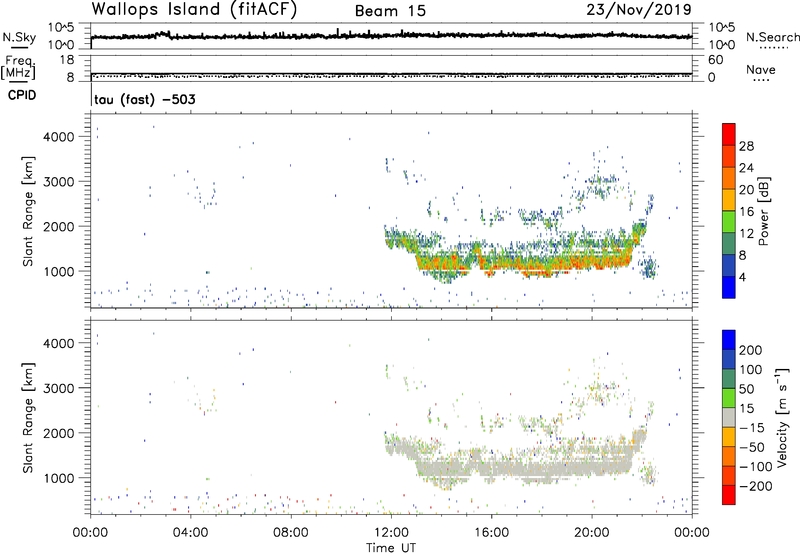Click the '28' tick on Power scale
Image resolution: width=800 pixels, height=554 pixels.
coord(746,146)
